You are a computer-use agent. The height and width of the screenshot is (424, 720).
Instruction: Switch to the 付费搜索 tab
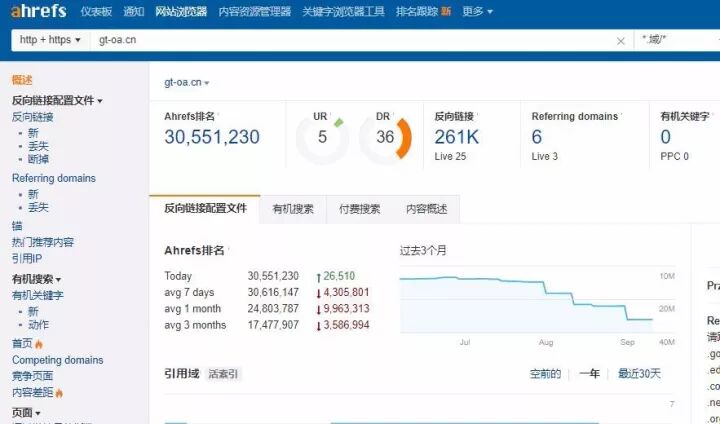pos(360,209)
